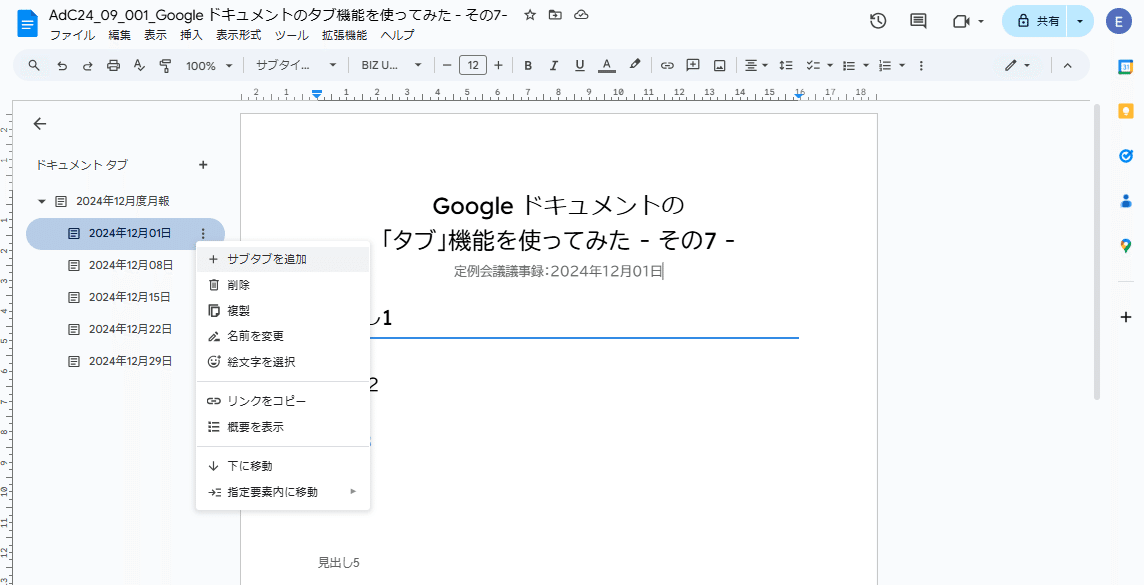Click the font size field showing 12
Viewport: 1144px width, 585px height.
[x=473, y=66]
